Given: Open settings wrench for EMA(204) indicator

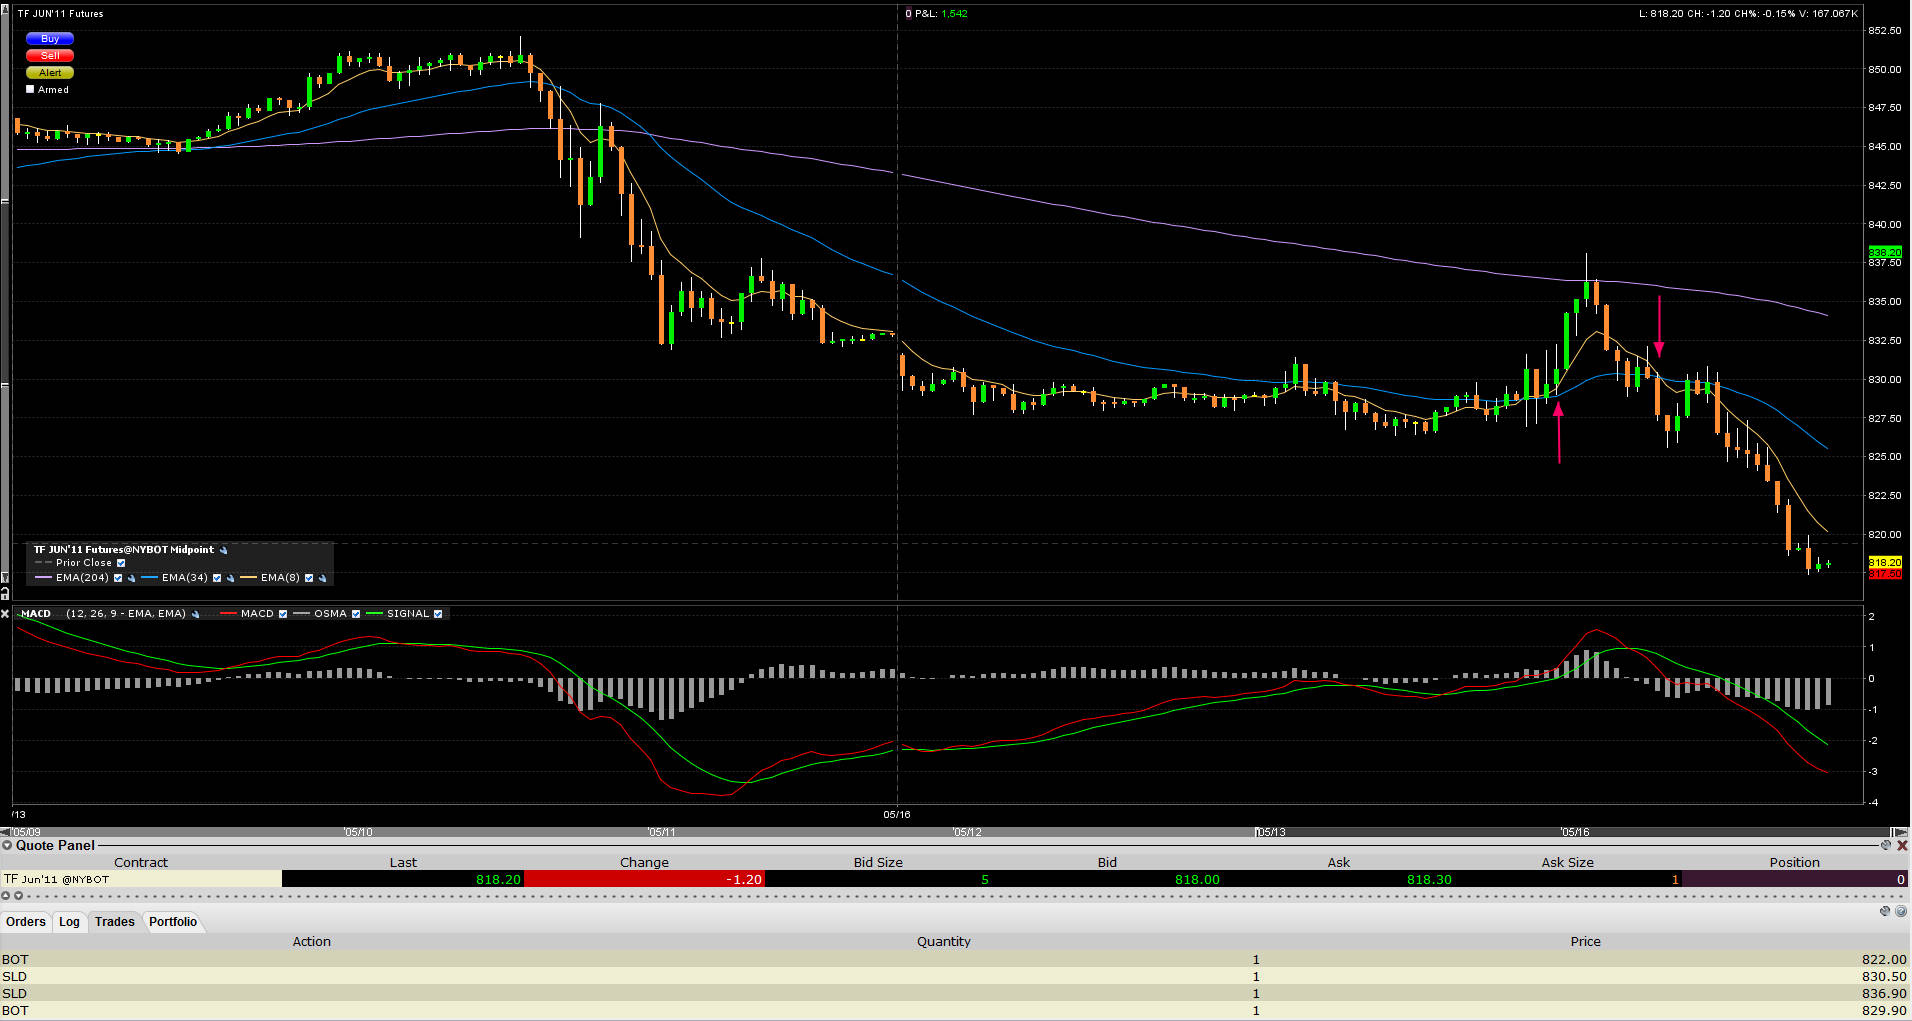Looking at the screenshot, I should click(x=131, y=578).
